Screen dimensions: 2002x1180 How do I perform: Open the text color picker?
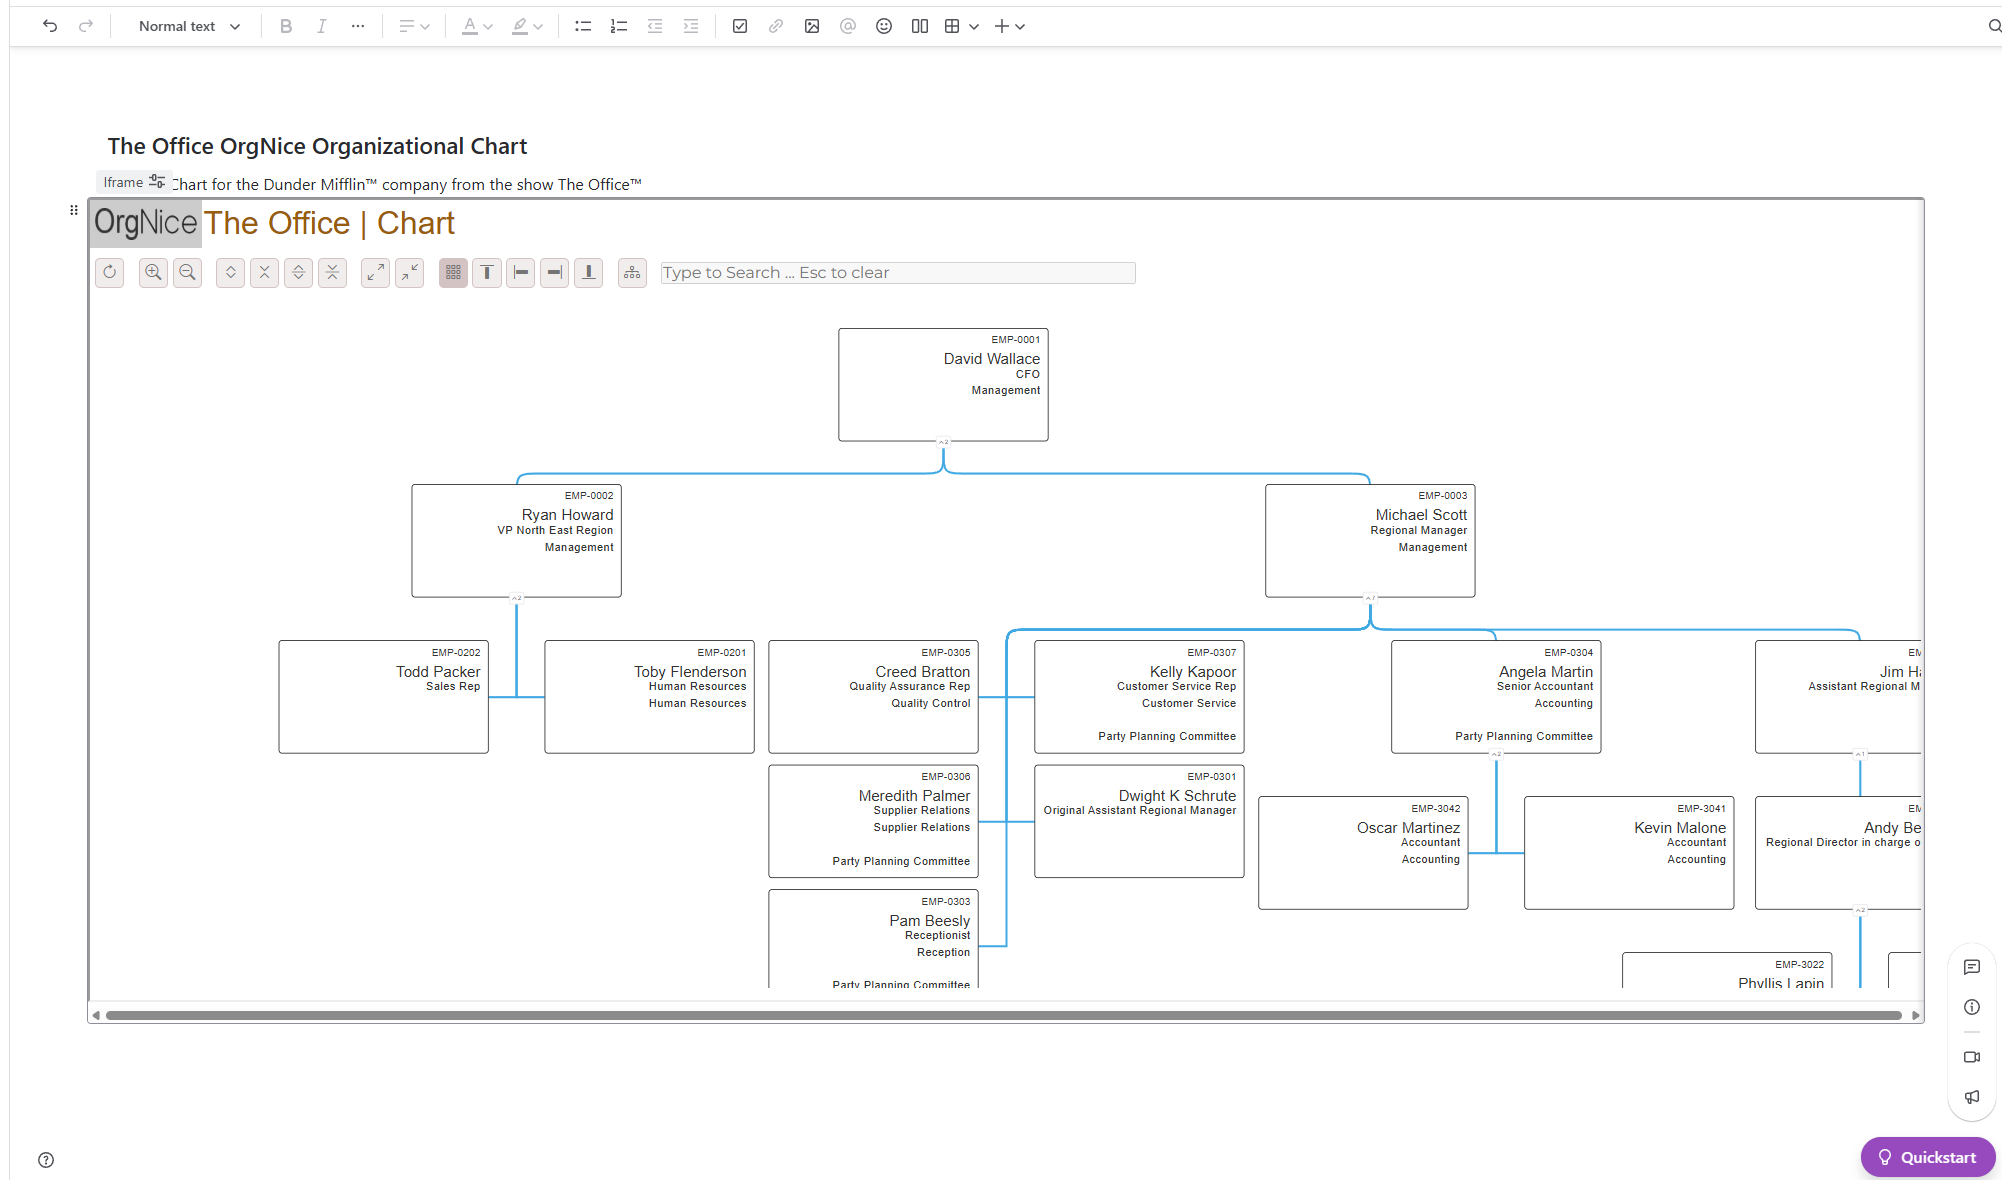(x=477, y=26)
